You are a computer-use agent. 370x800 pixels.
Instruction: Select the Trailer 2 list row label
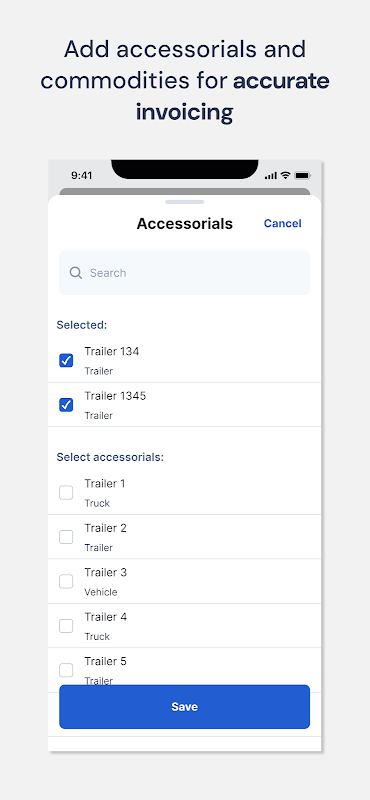(x=106, y=528)
